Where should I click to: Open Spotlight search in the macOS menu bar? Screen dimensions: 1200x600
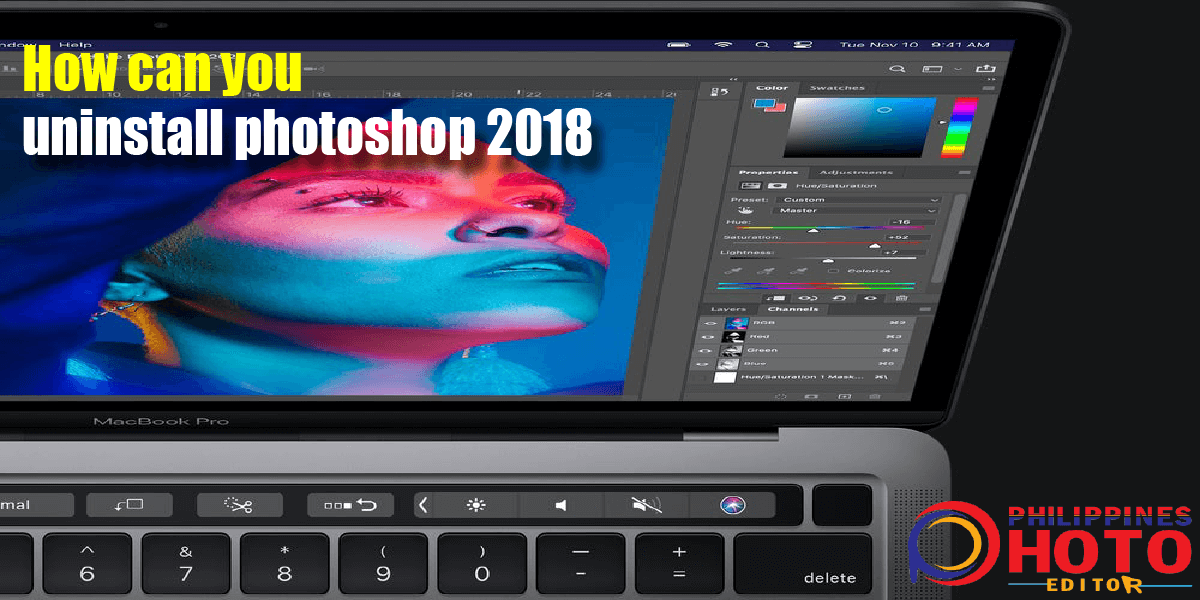(762, 45)
